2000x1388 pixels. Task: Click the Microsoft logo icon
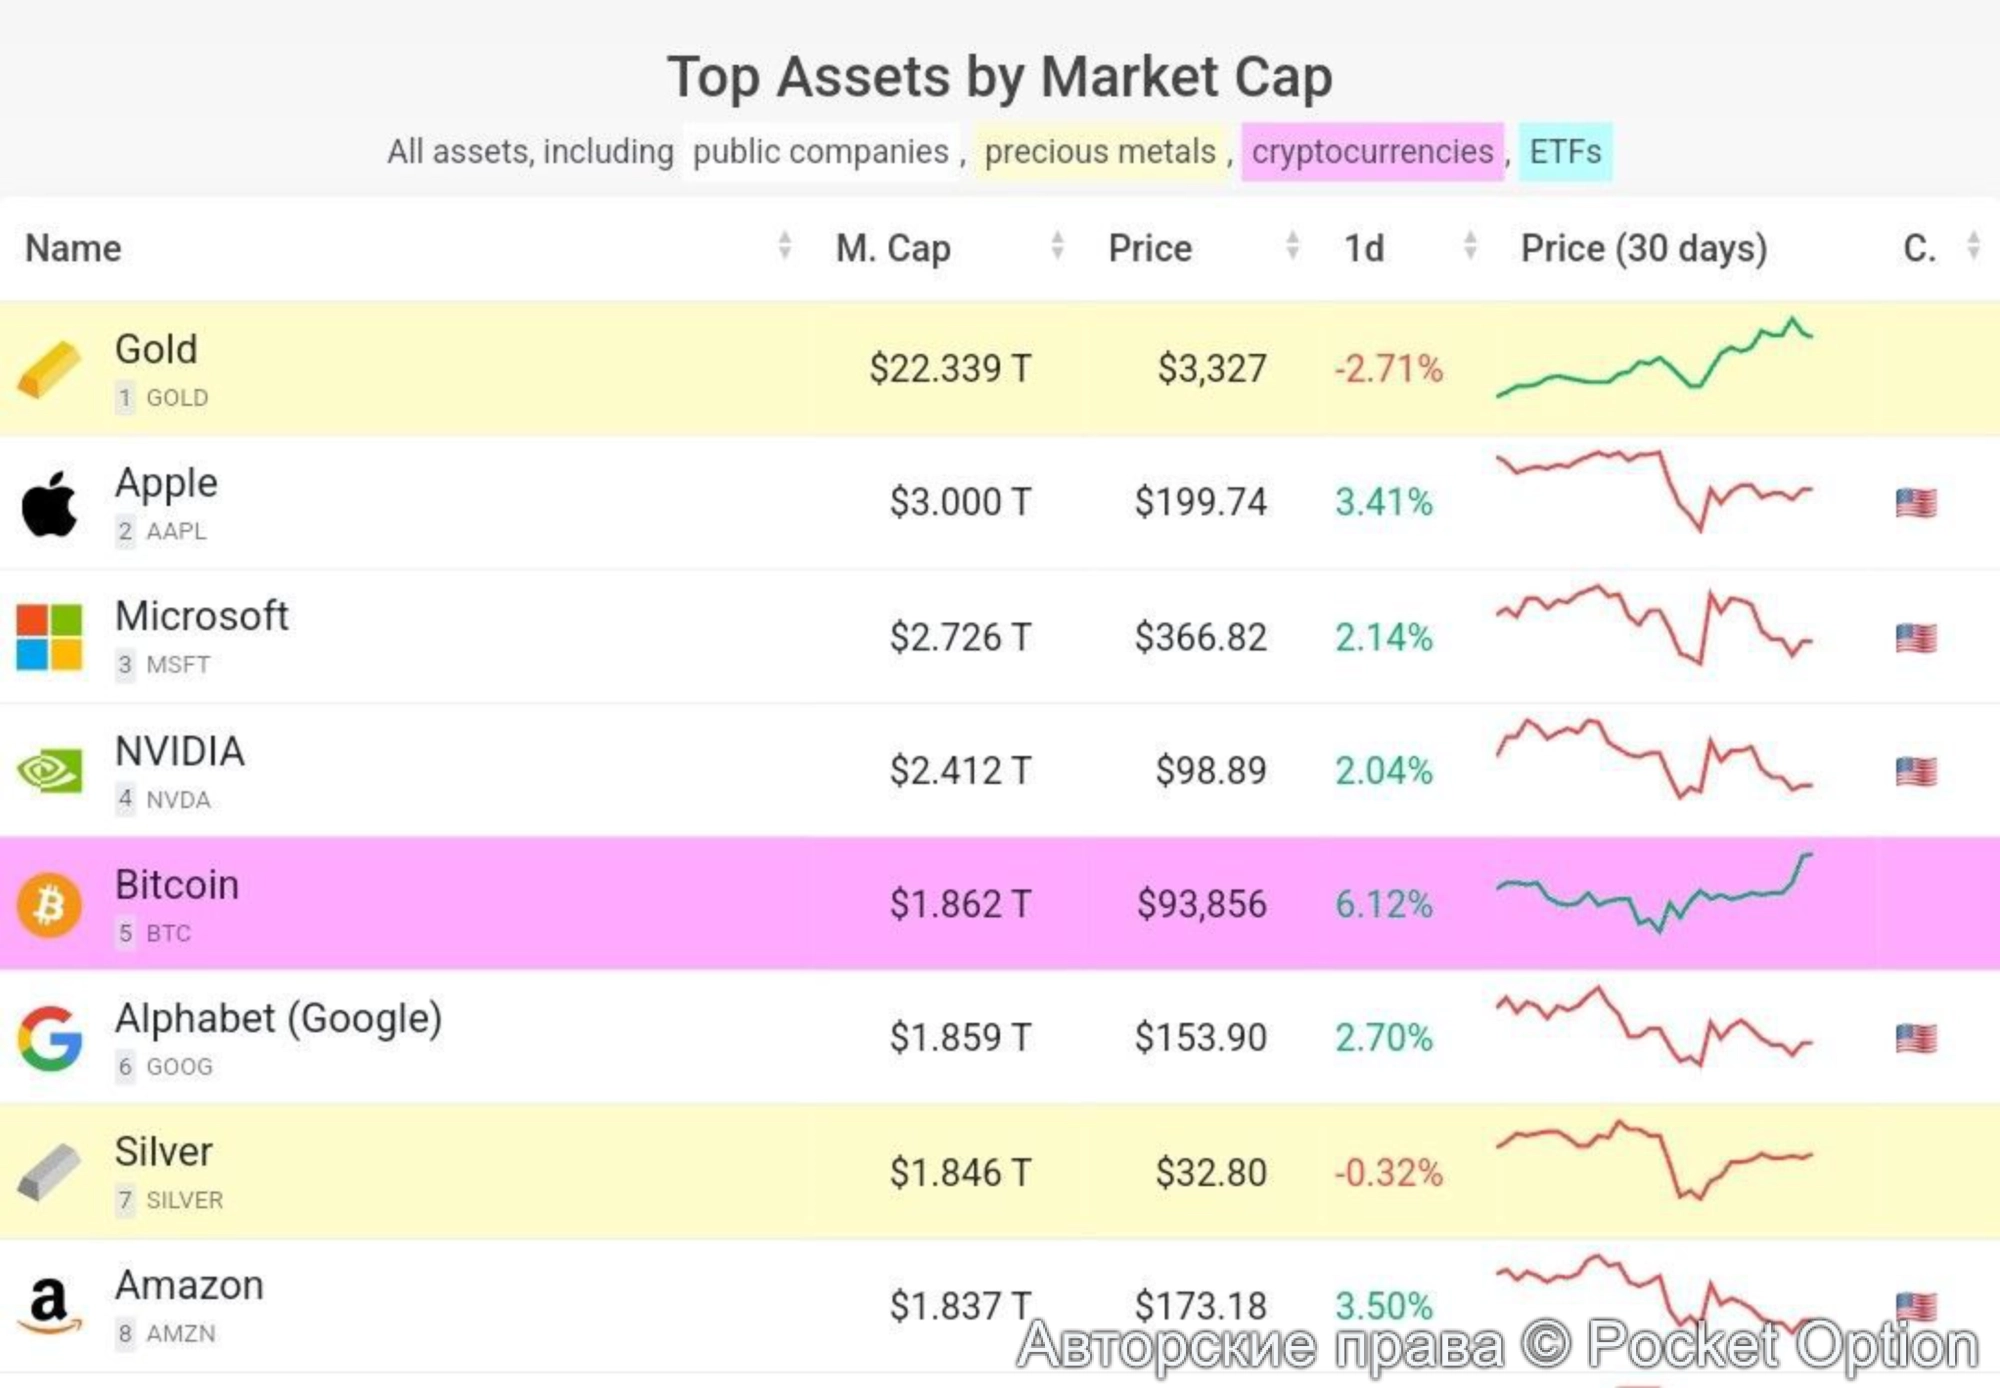point(49,637)
